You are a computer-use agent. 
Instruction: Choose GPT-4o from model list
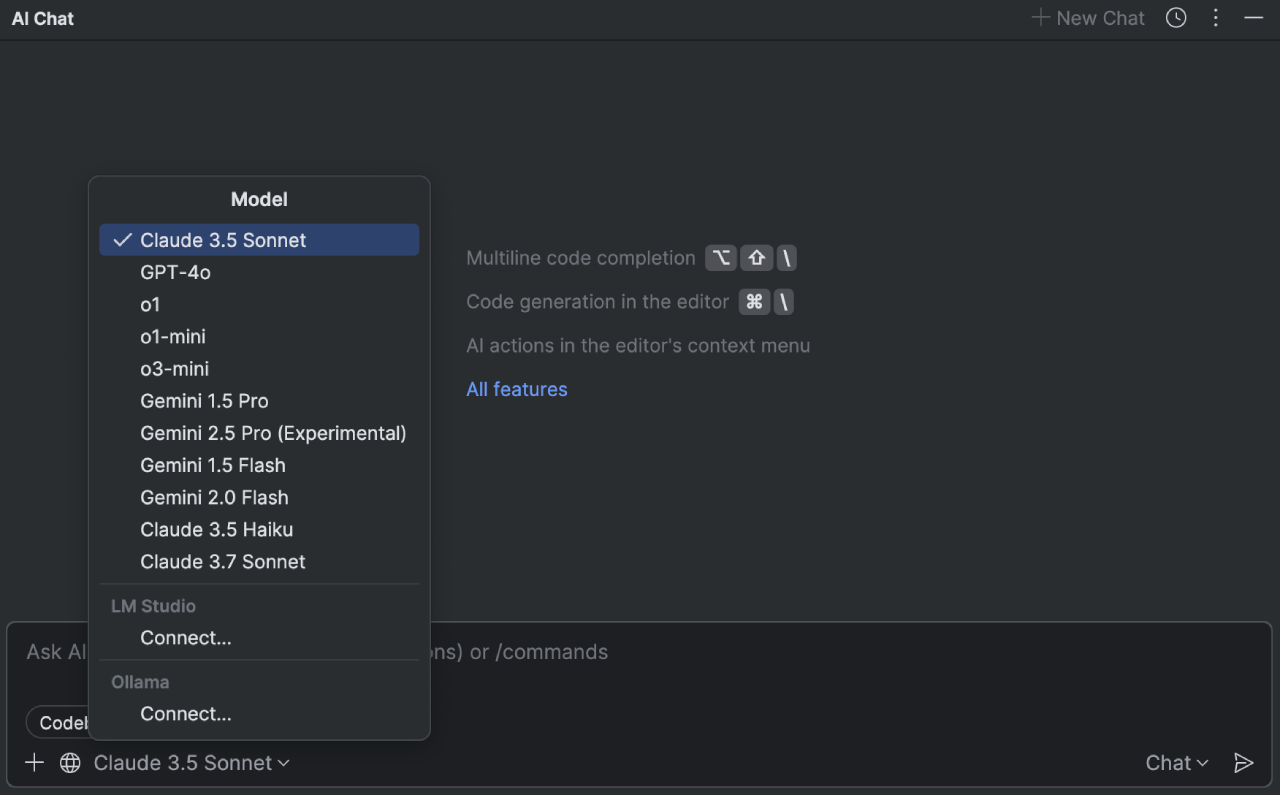pos(176,272)
